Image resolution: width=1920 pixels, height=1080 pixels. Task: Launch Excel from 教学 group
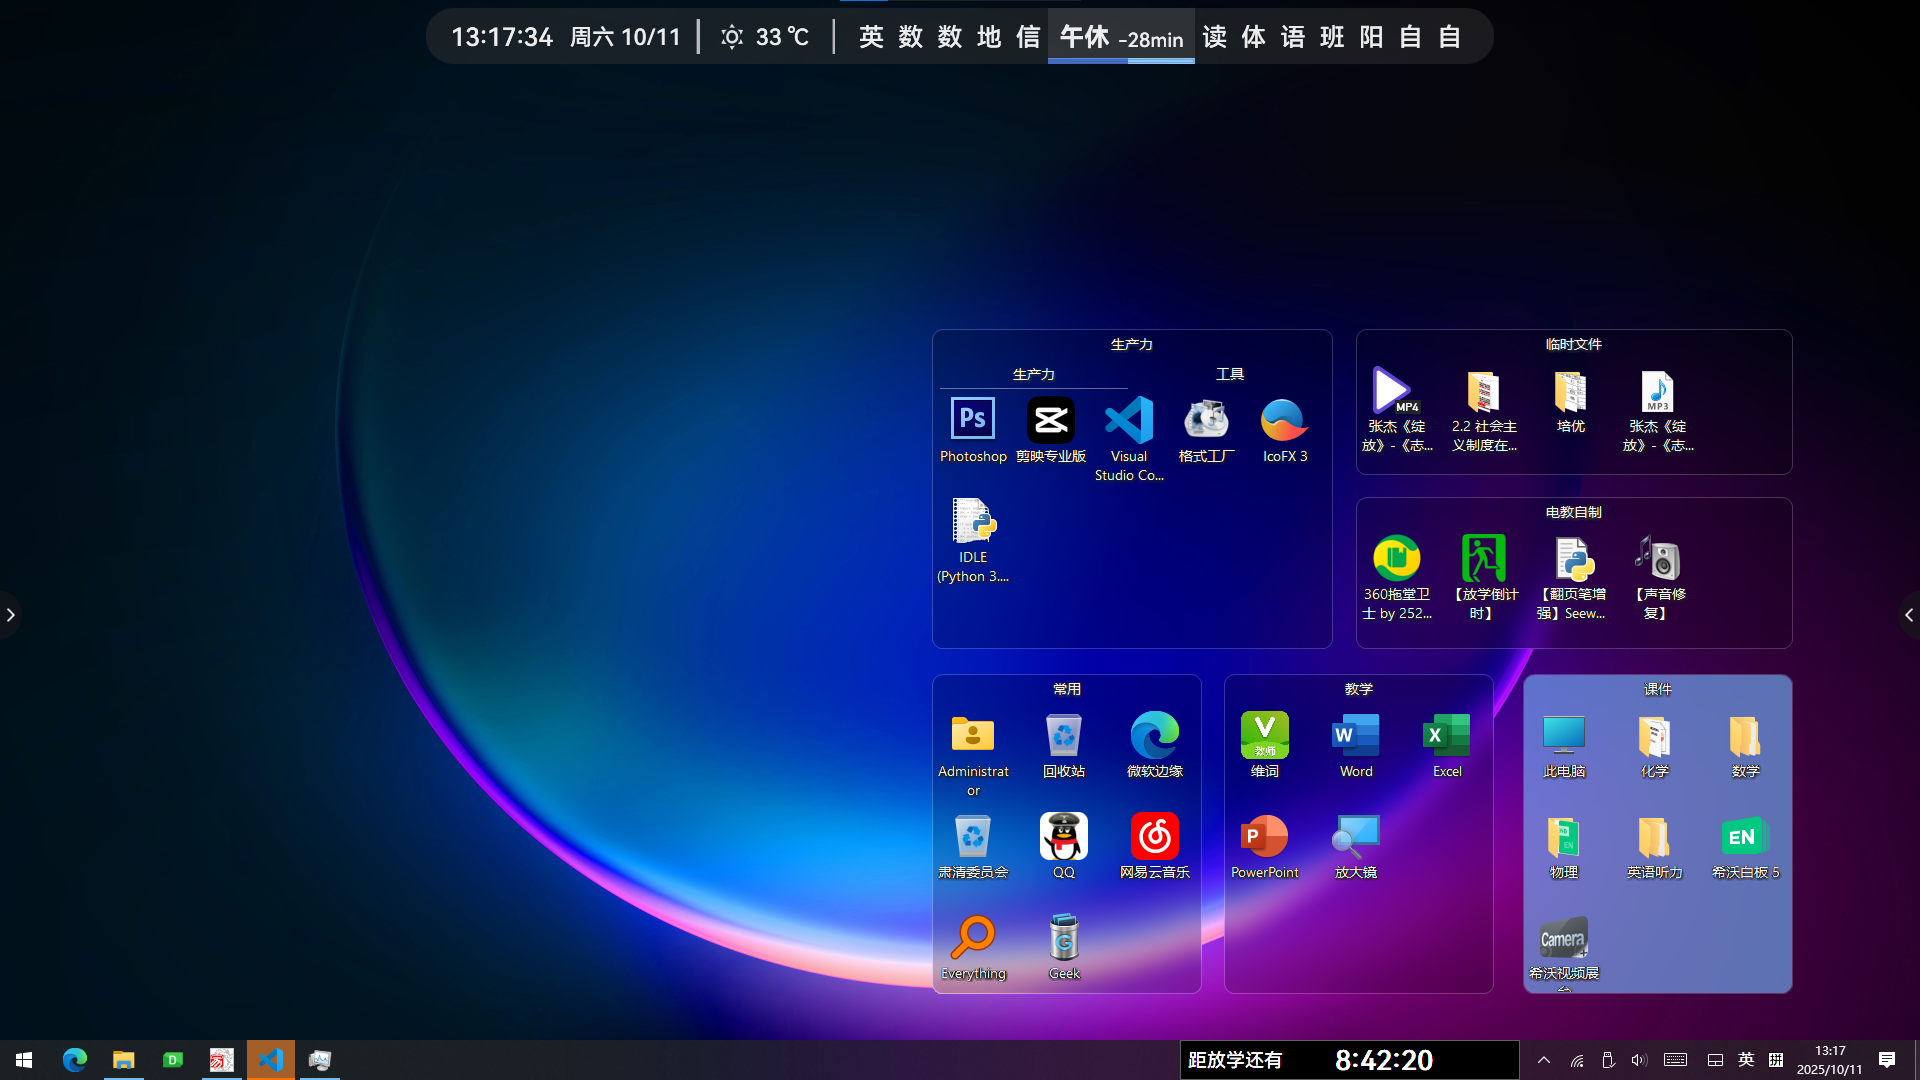[x=1446, y=737]
